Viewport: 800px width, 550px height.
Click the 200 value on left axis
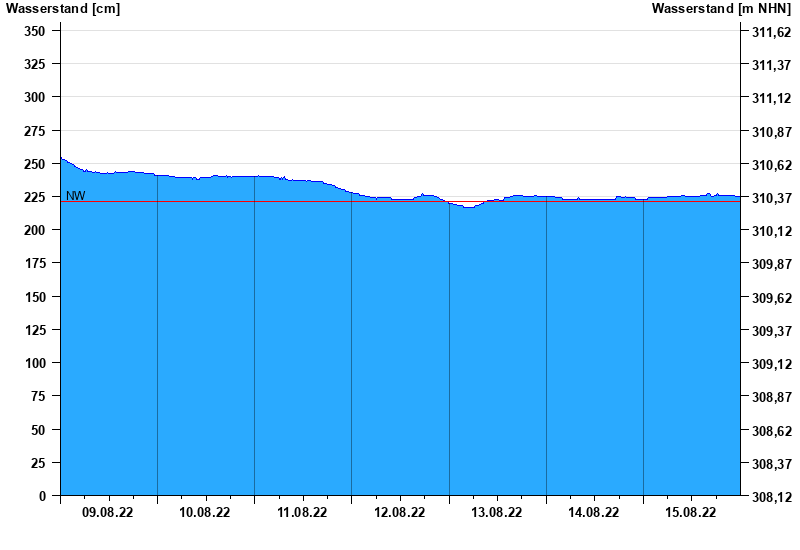[x=35, y=230]
